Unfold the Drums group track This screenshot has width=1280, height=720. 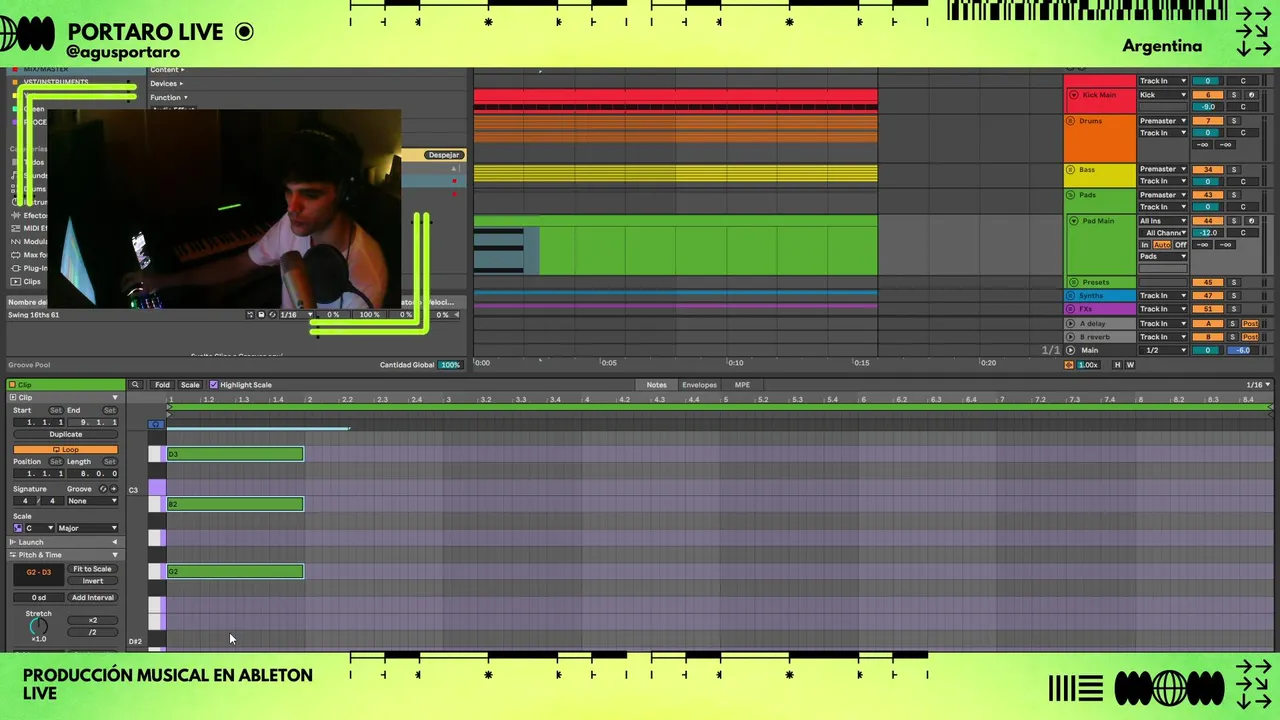tap(1070, 121)
